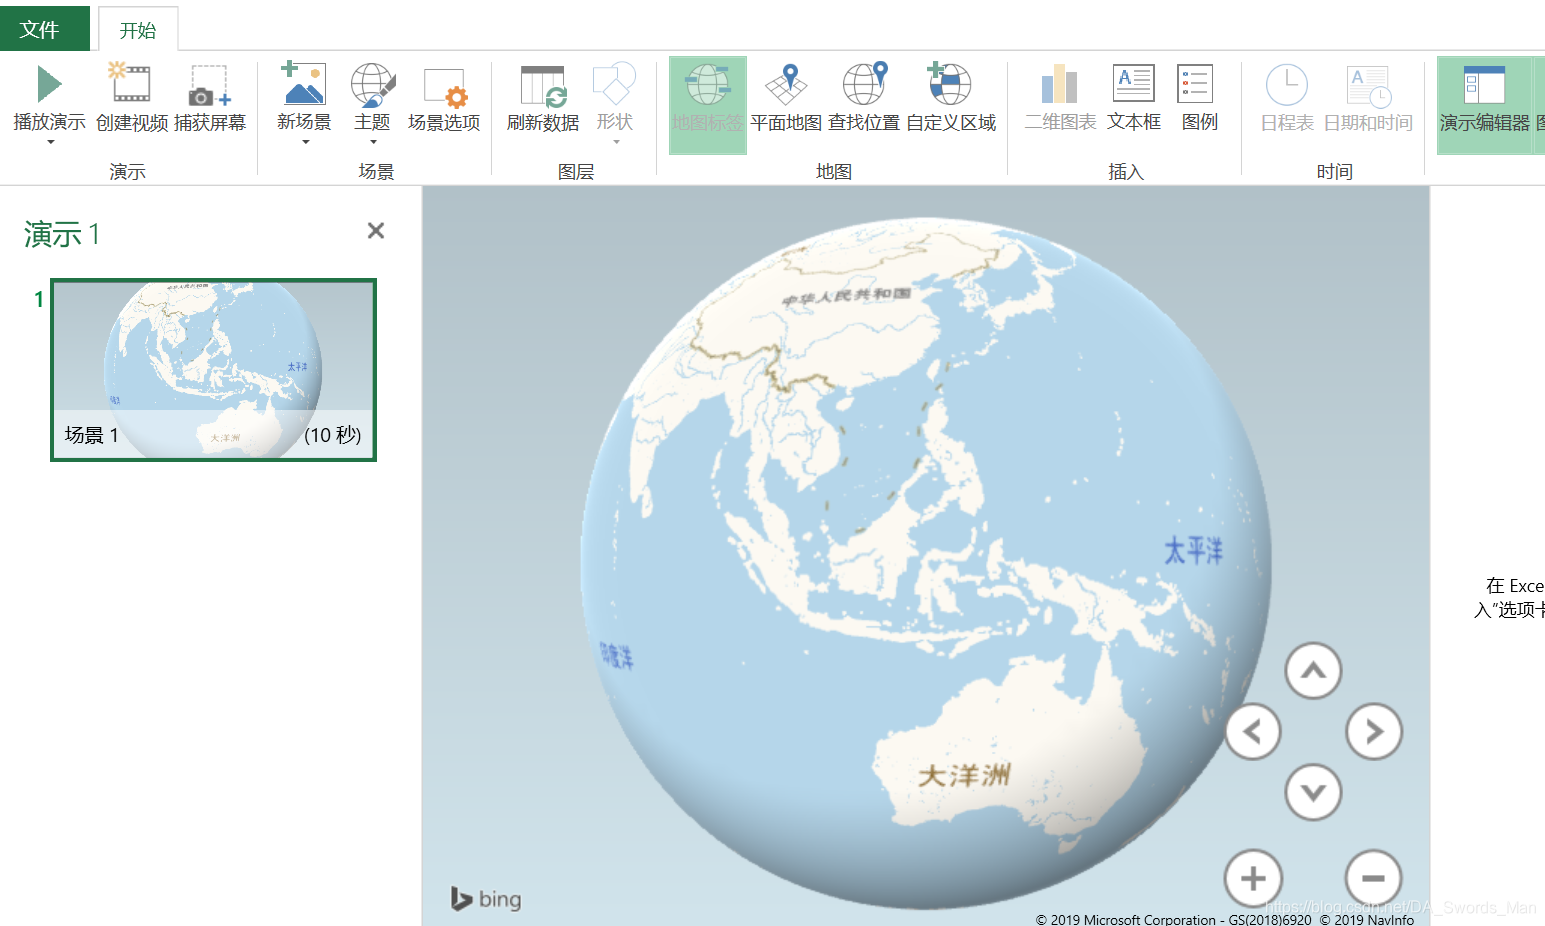Click the Tour 1 (演示 1) title

[62, 234]
